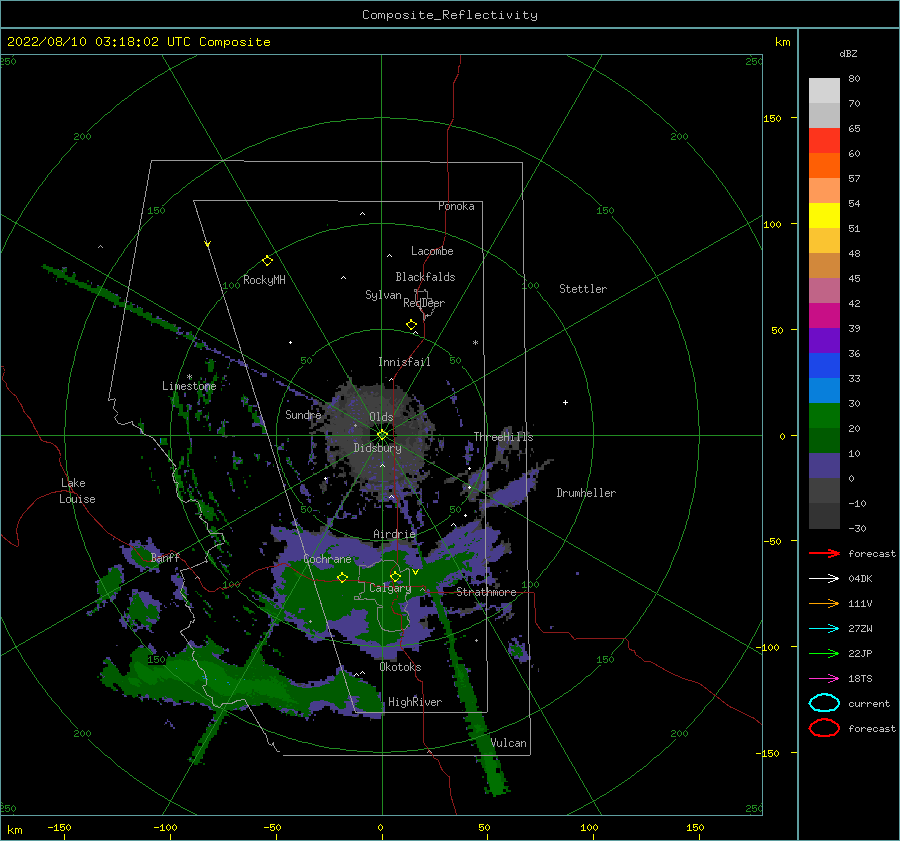This screenshot has width=900, height=841.
Task: Click the Blackfalds label on map
Action: (425, 277)
